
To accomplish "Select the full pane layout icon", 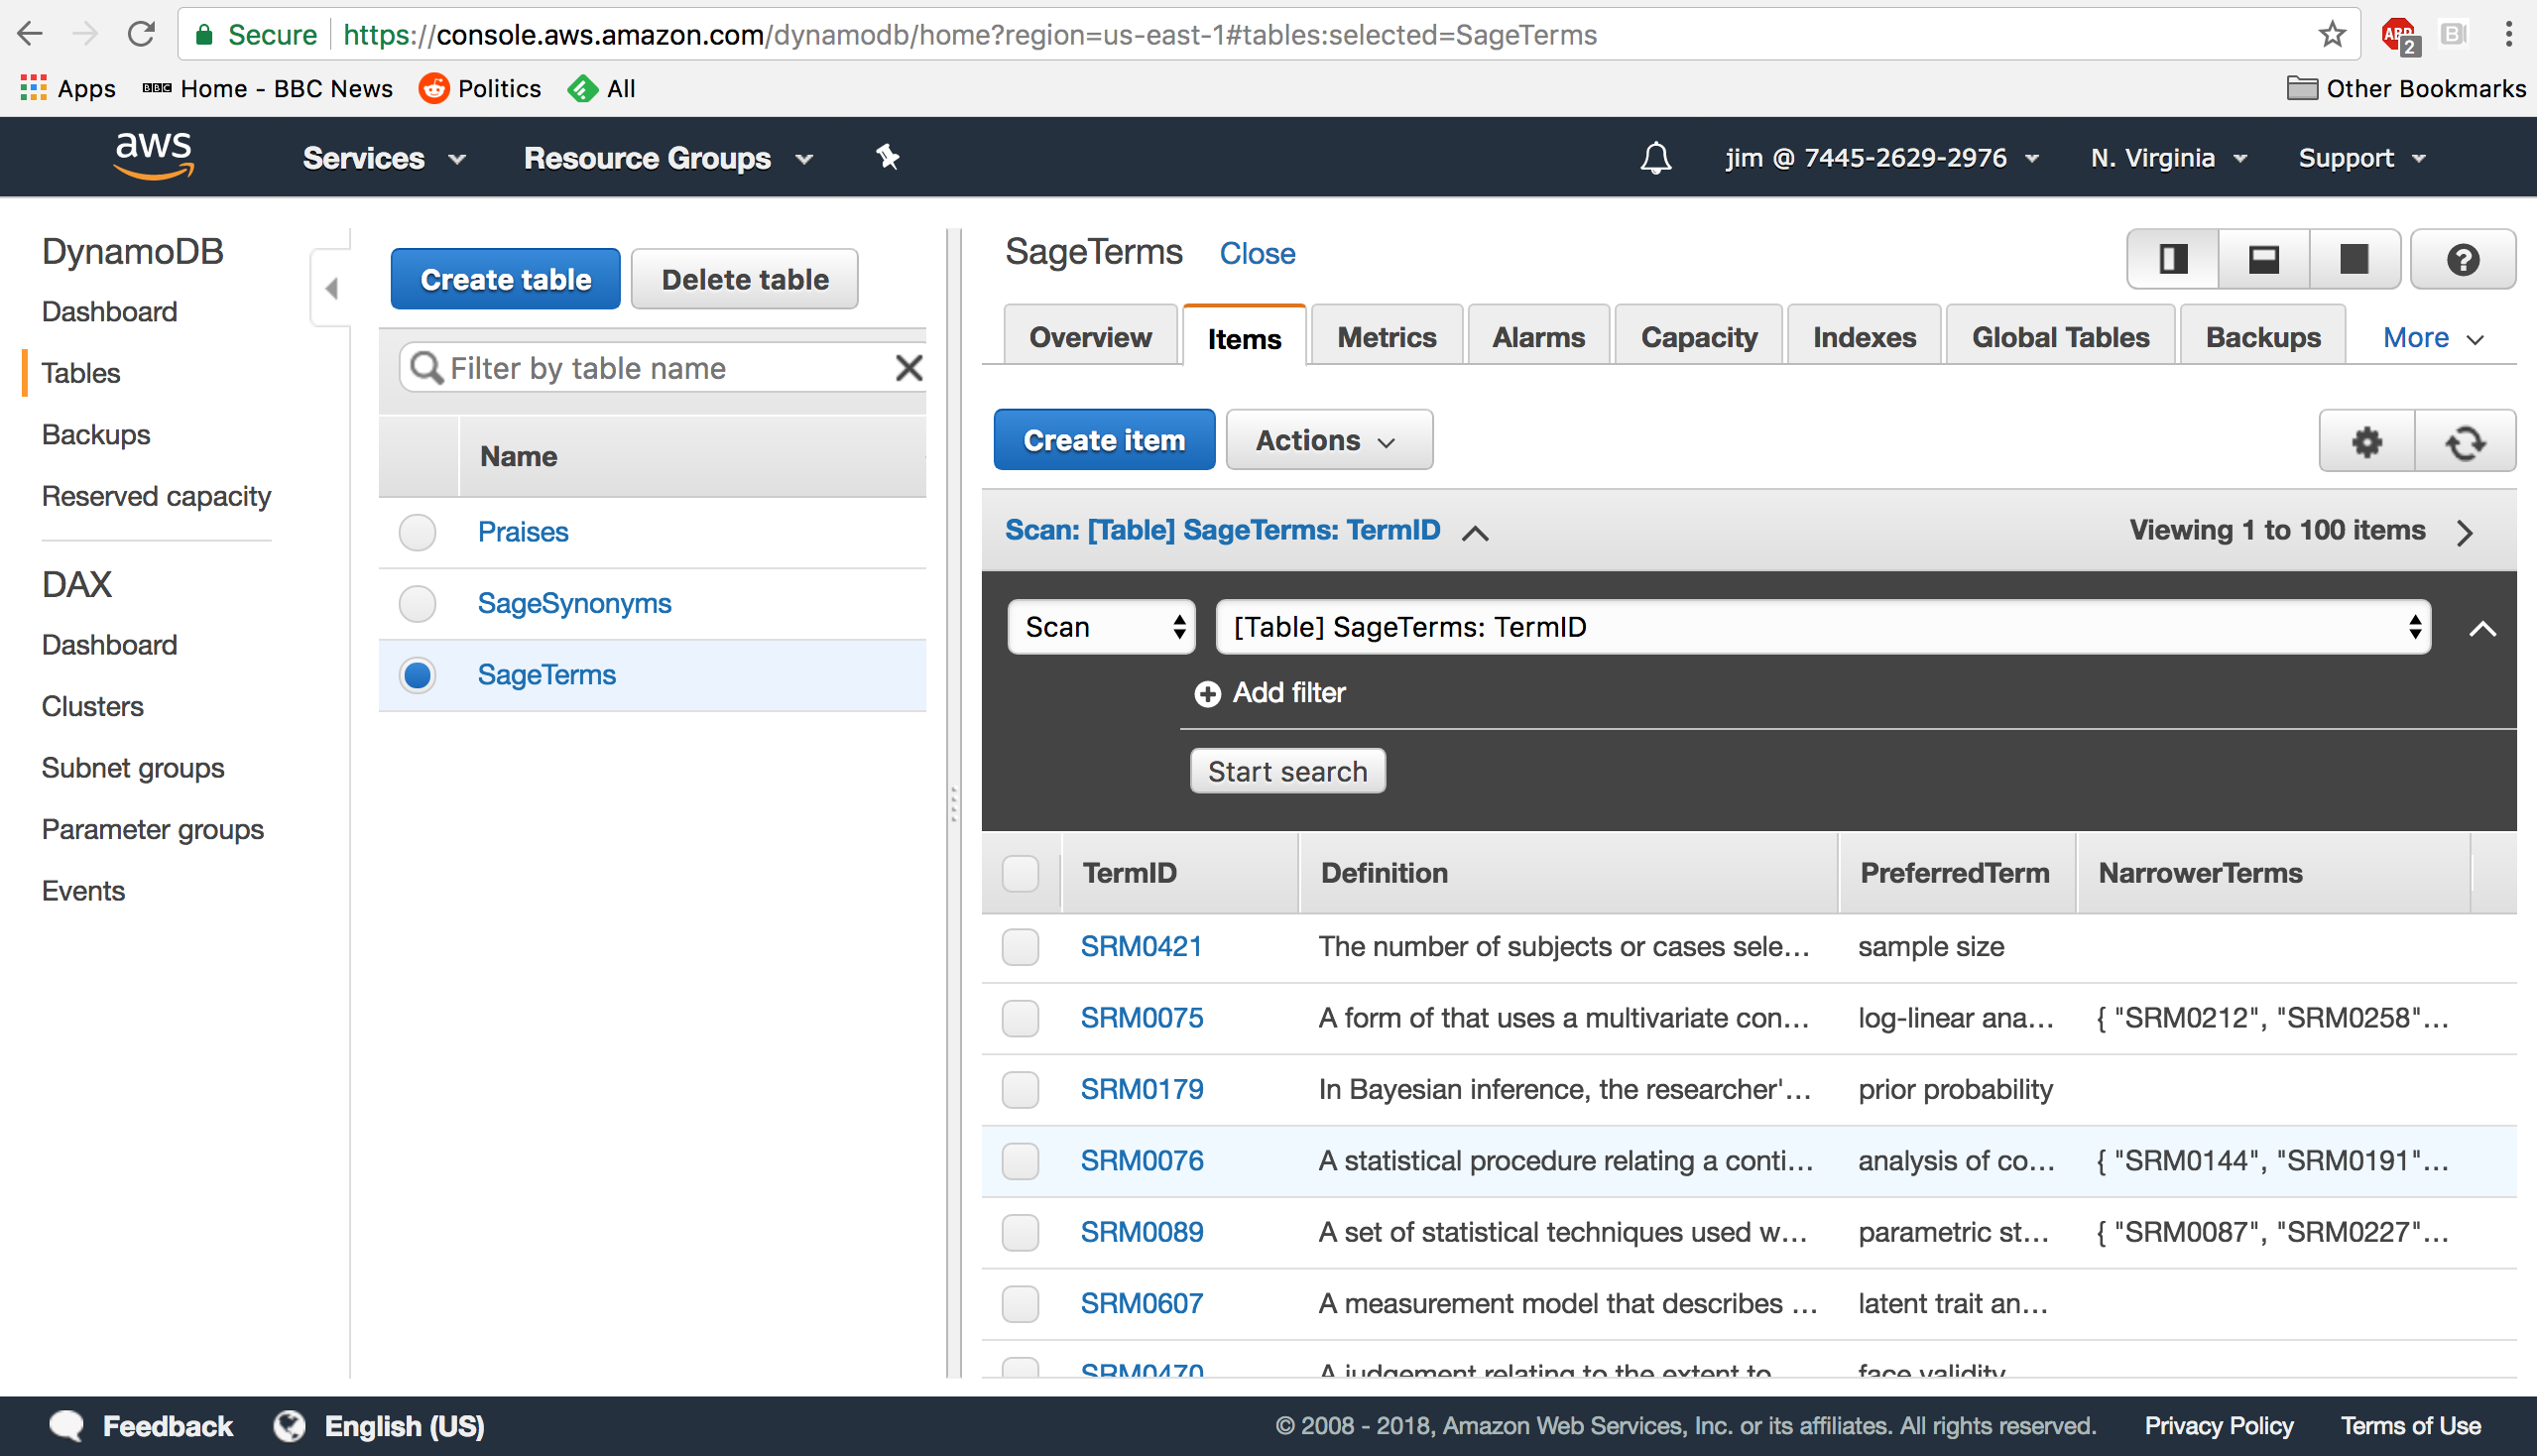I will (x=2354, y=259).
